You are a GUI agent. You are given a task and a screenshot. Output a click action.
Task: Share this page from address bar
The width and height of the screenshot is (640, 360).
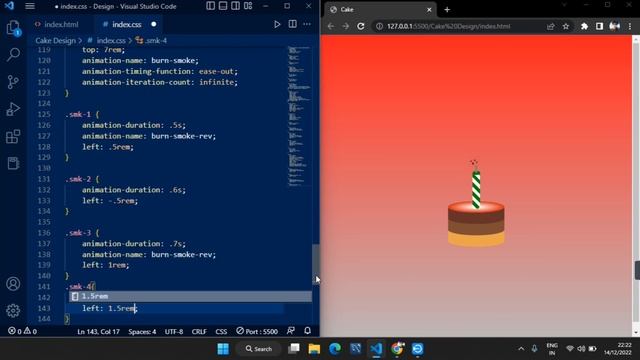[550, 26]
